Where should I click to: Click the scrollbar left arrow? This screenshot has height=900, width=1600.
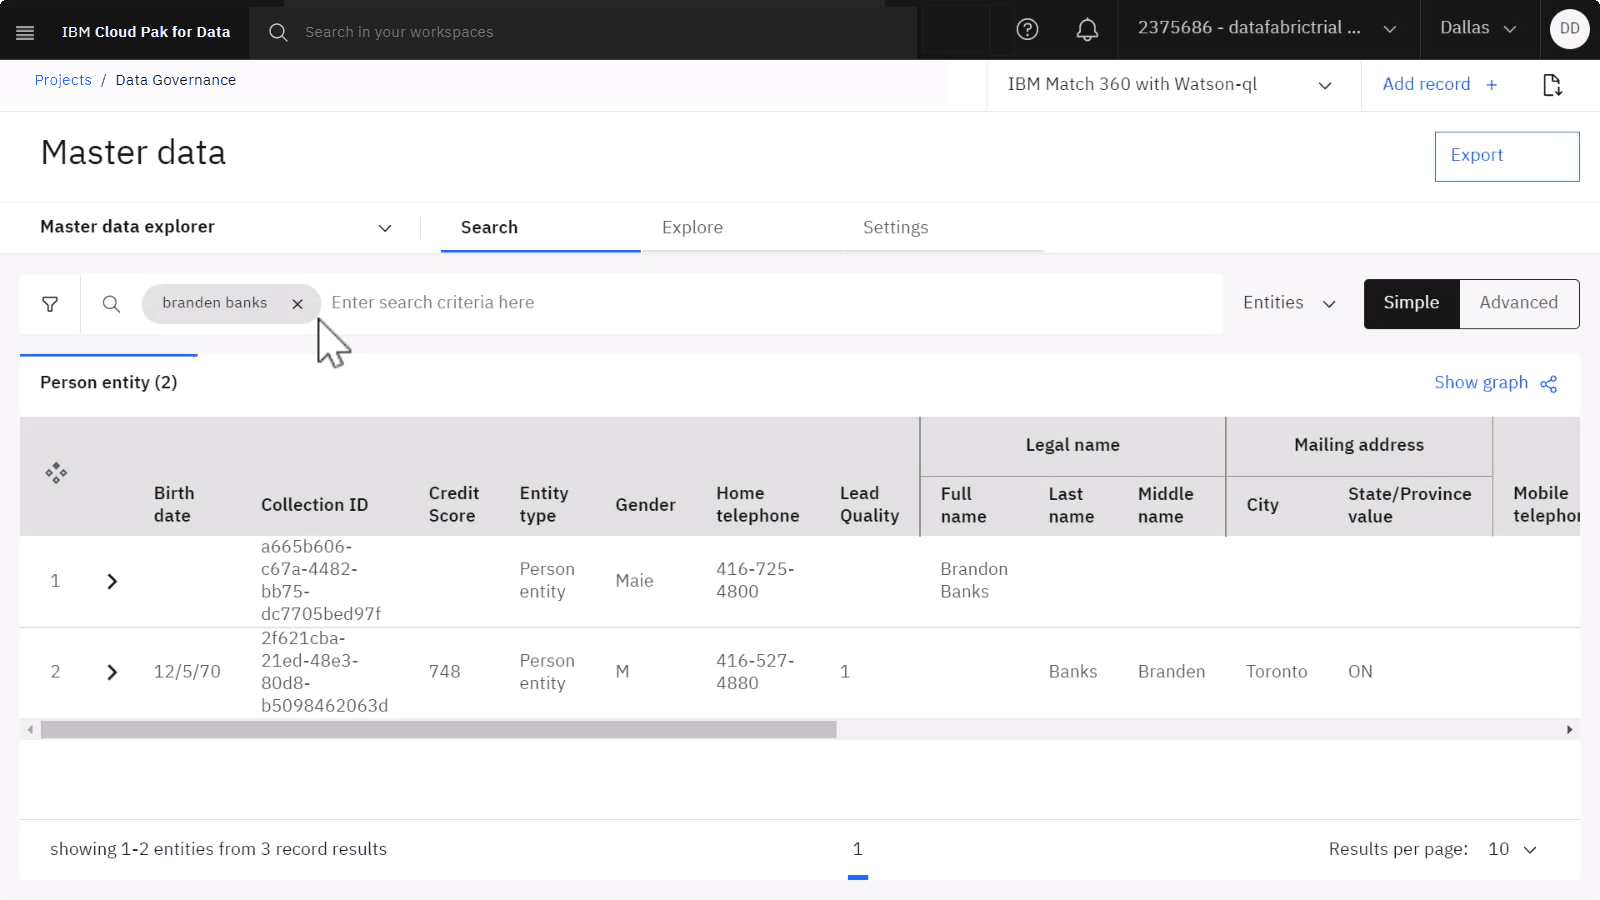pyautogui.click(x=30, y=730)
